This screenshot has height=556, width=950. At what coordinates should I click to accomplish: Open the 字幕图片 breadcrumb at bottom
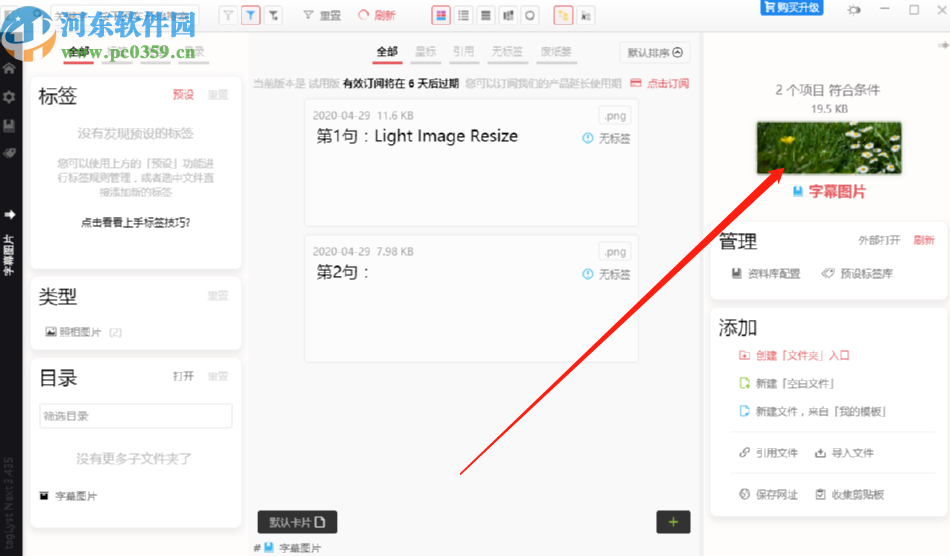(x=293, y=548)
